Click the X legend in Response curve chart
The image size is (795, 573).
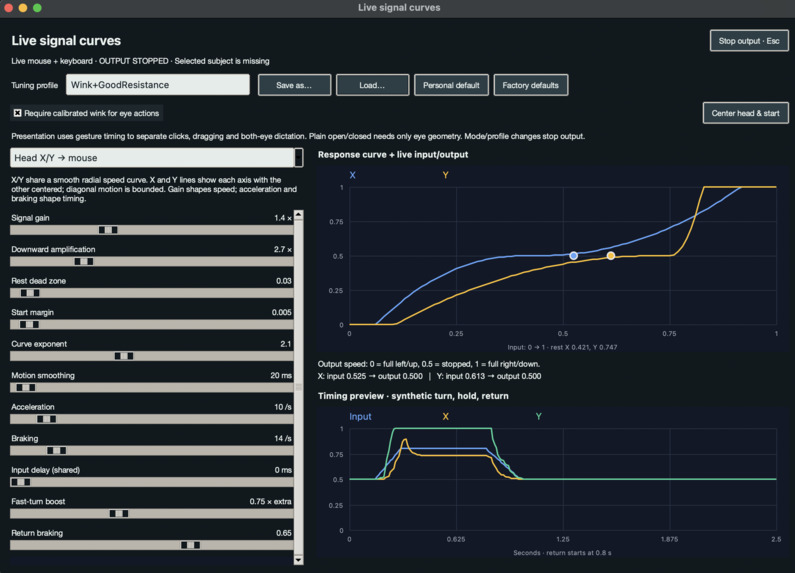click(352, 175)
